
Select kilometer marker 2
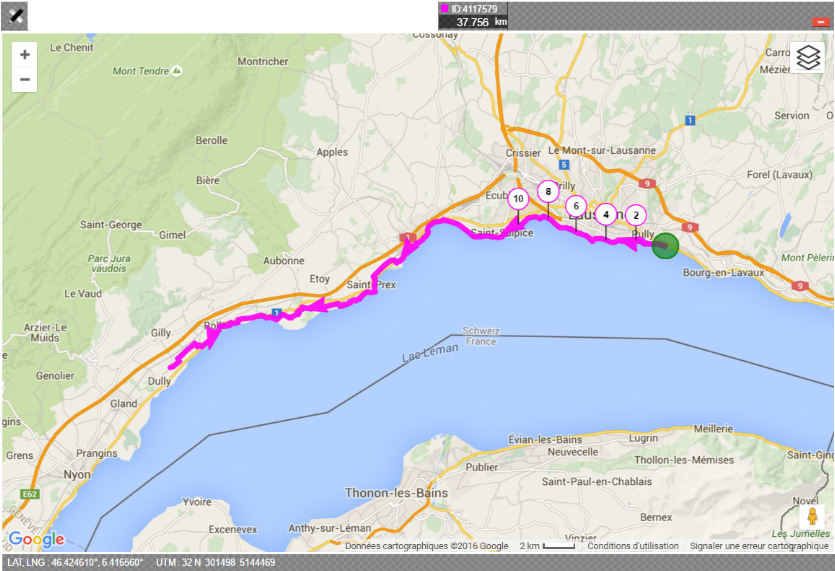[x=636, y=216]
